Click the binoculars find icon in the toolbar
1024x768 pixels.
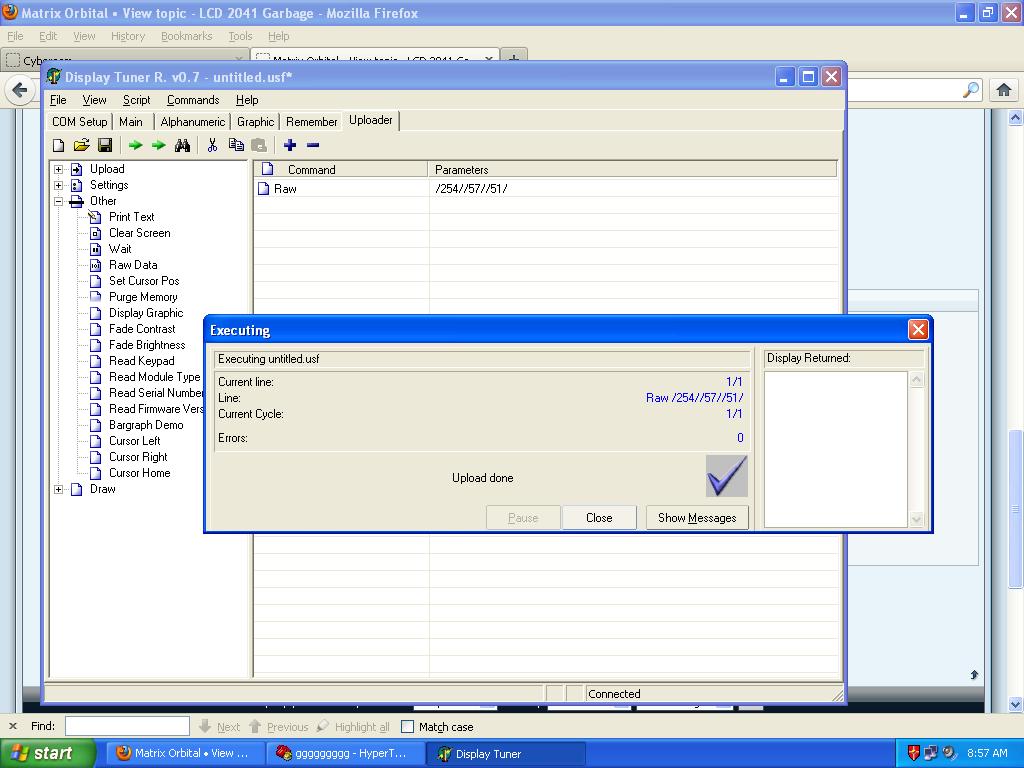182,145
